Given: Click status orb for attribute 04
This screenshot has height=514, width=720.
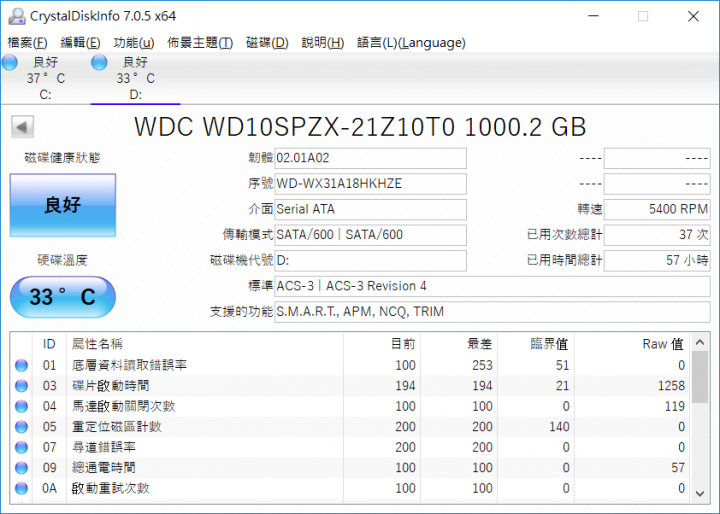Looking at the screenshot, I should tap(22, 407).
